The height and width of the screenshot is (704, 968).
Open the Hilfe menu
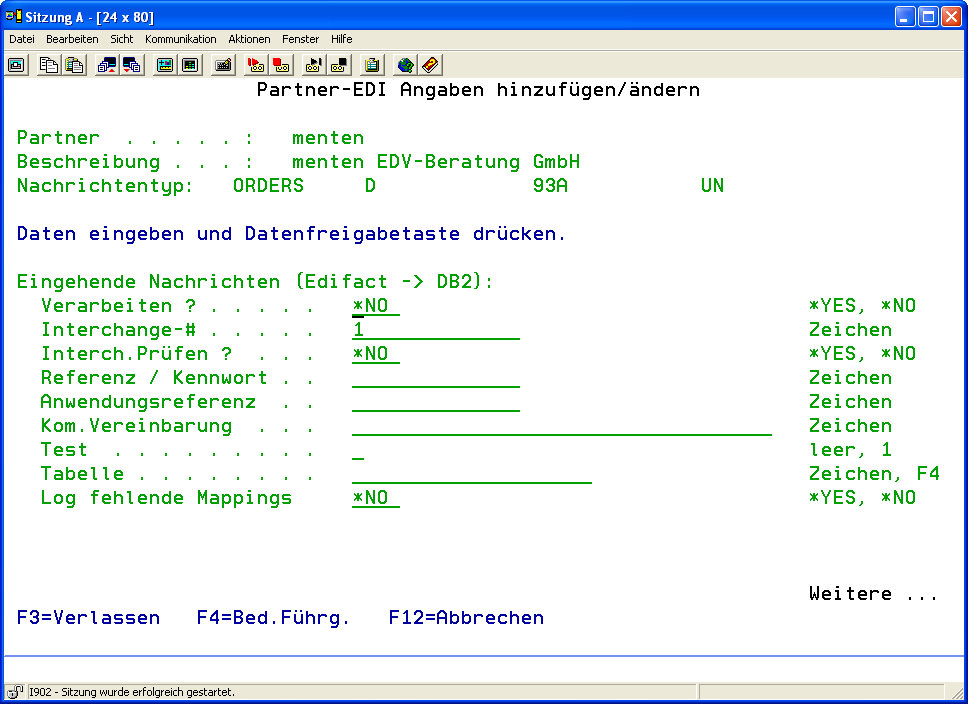pyautogui.click(x=341, y=39)
